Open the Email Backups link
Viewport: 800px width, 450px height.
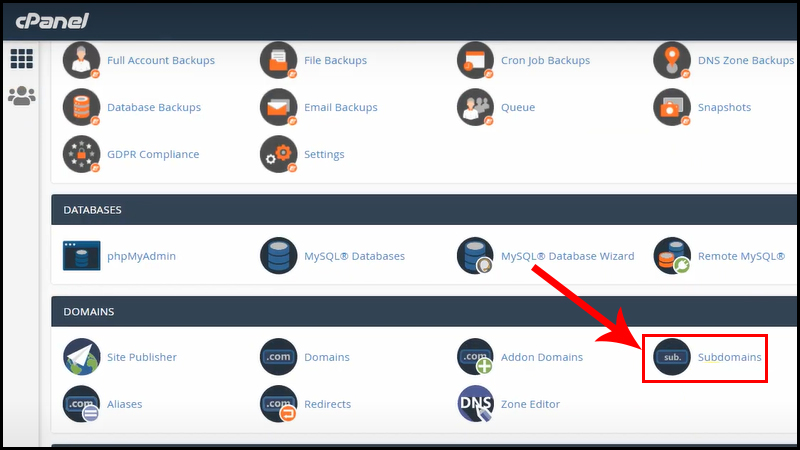tap(341, 107)
